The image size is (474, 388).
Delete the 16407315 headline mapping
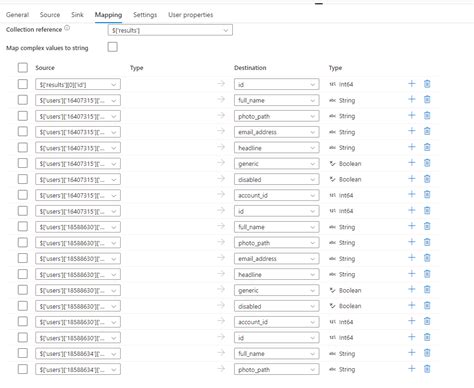(427, 147)
